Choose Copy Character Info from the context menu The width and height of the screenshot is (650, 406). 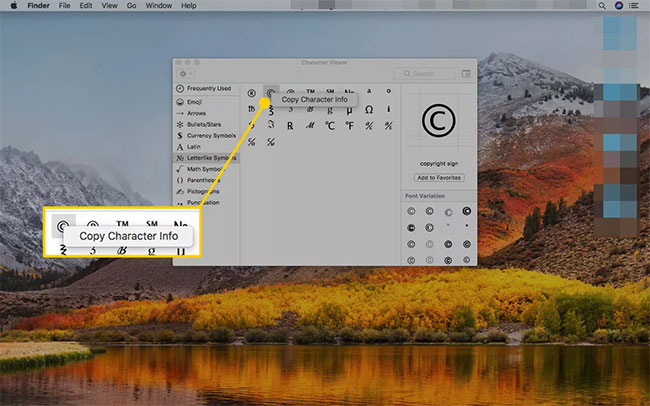coord(314,100)
